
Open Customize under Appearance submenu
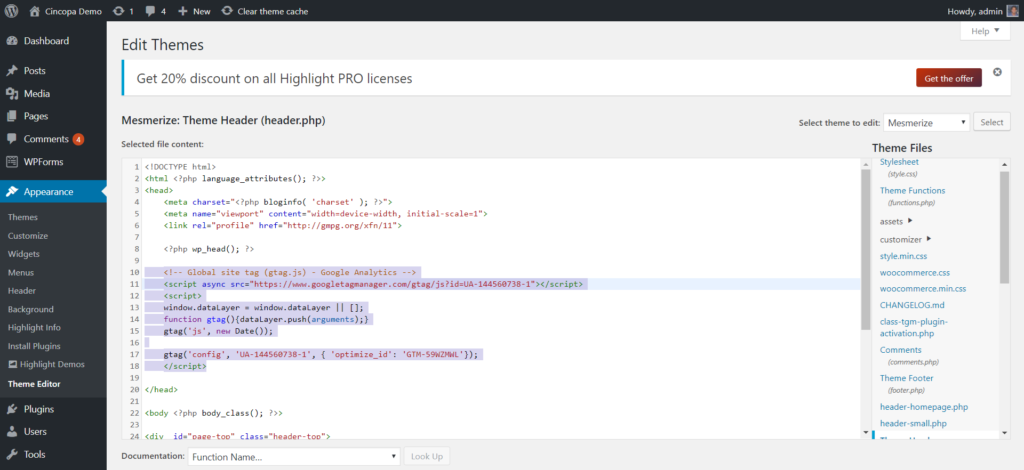tap(28, 236)
